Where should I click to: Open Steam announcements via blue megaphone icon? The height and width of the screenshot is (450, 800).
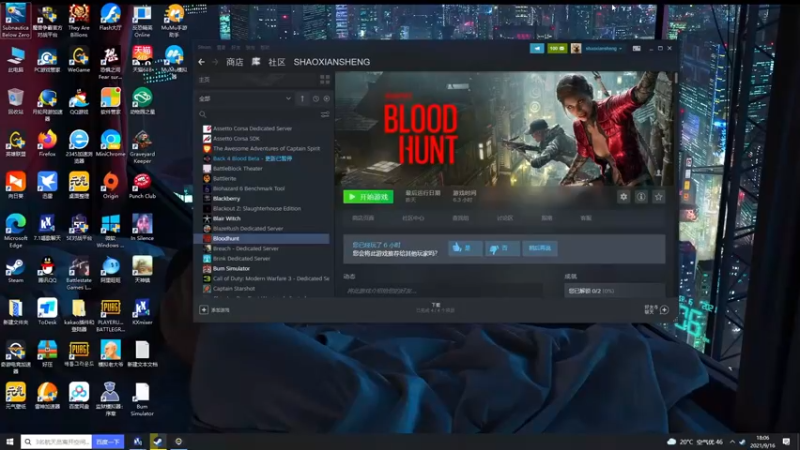(537, 48)
